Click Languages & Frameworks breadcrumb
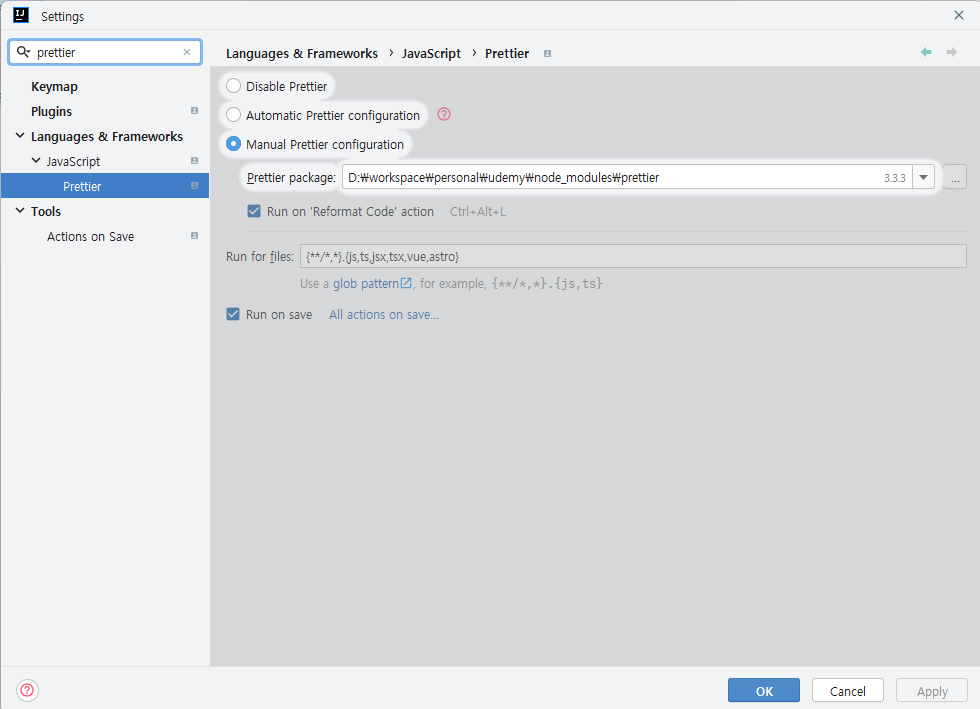Image resolution: width=980 pixels, height=709 pixels. [x=302, y=54]
